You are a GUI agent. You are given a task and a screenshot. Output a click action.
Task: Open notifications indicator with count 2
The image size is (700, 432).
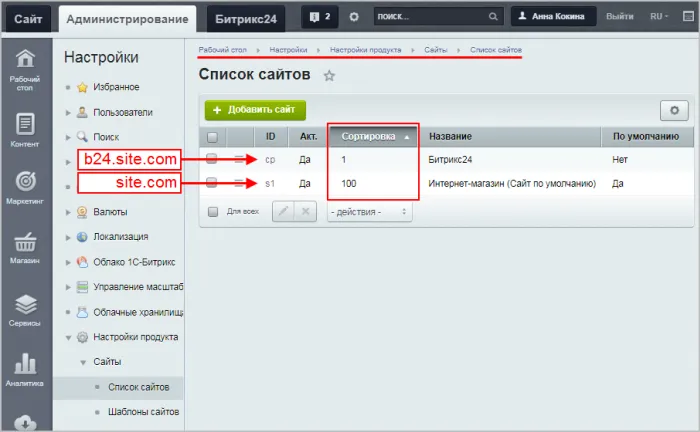(x=320, y=17)
